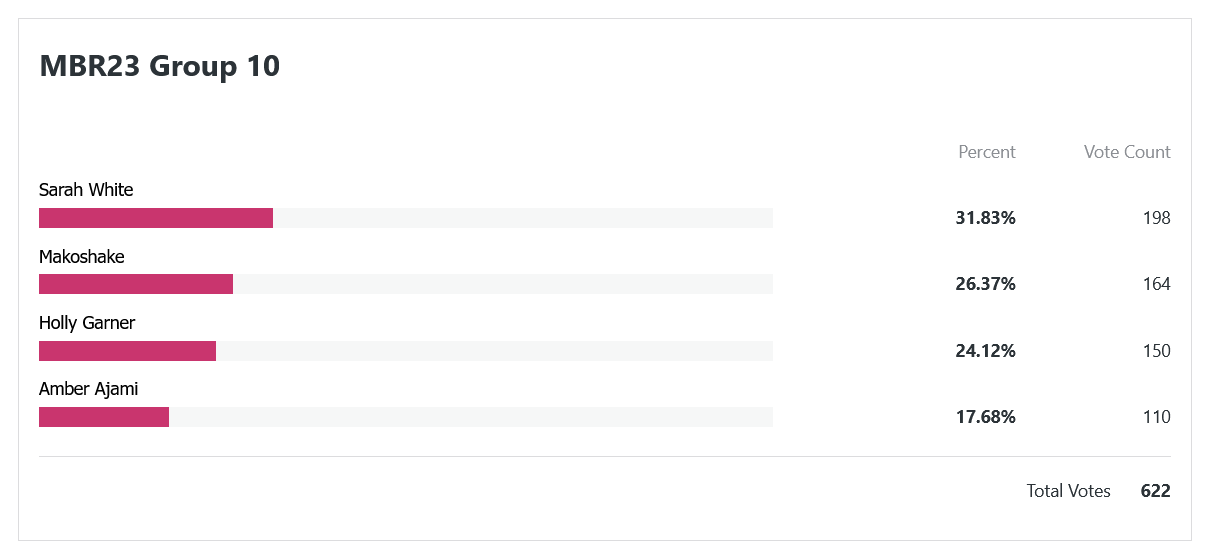The height and width of the screenshot is (552, 1207).
Task: Click the vote count 198
Action: (x=1157, y=218)
